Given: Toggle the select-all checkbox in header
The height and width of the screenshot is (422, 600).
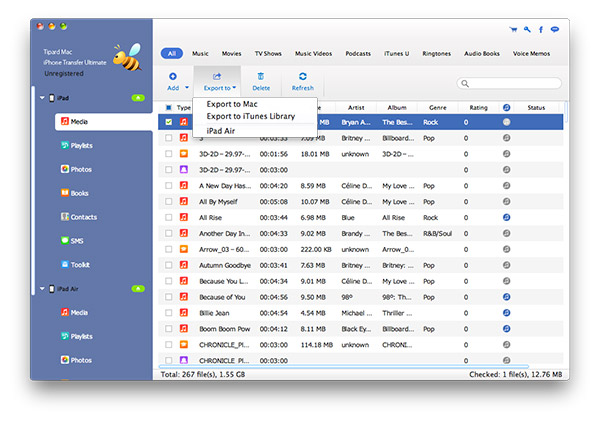Looking at the screenshot, I should (168, 108).
